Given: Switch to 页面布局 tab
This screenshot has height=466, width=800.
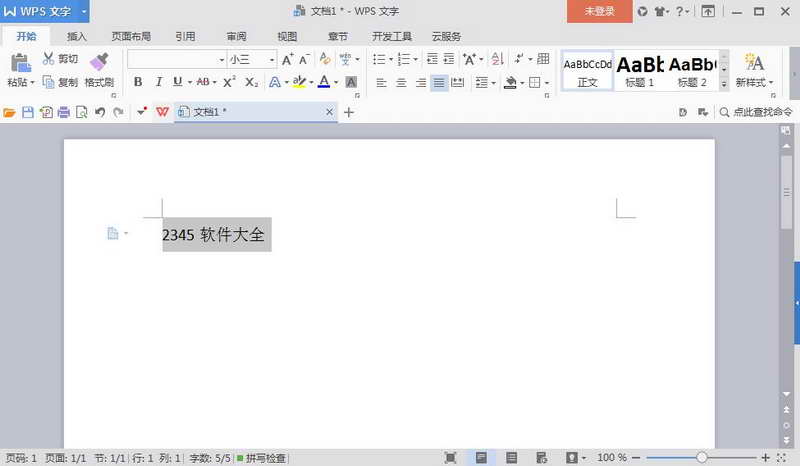Looking at the screenshot, I should pyautogui.click(x=131, y=36).
